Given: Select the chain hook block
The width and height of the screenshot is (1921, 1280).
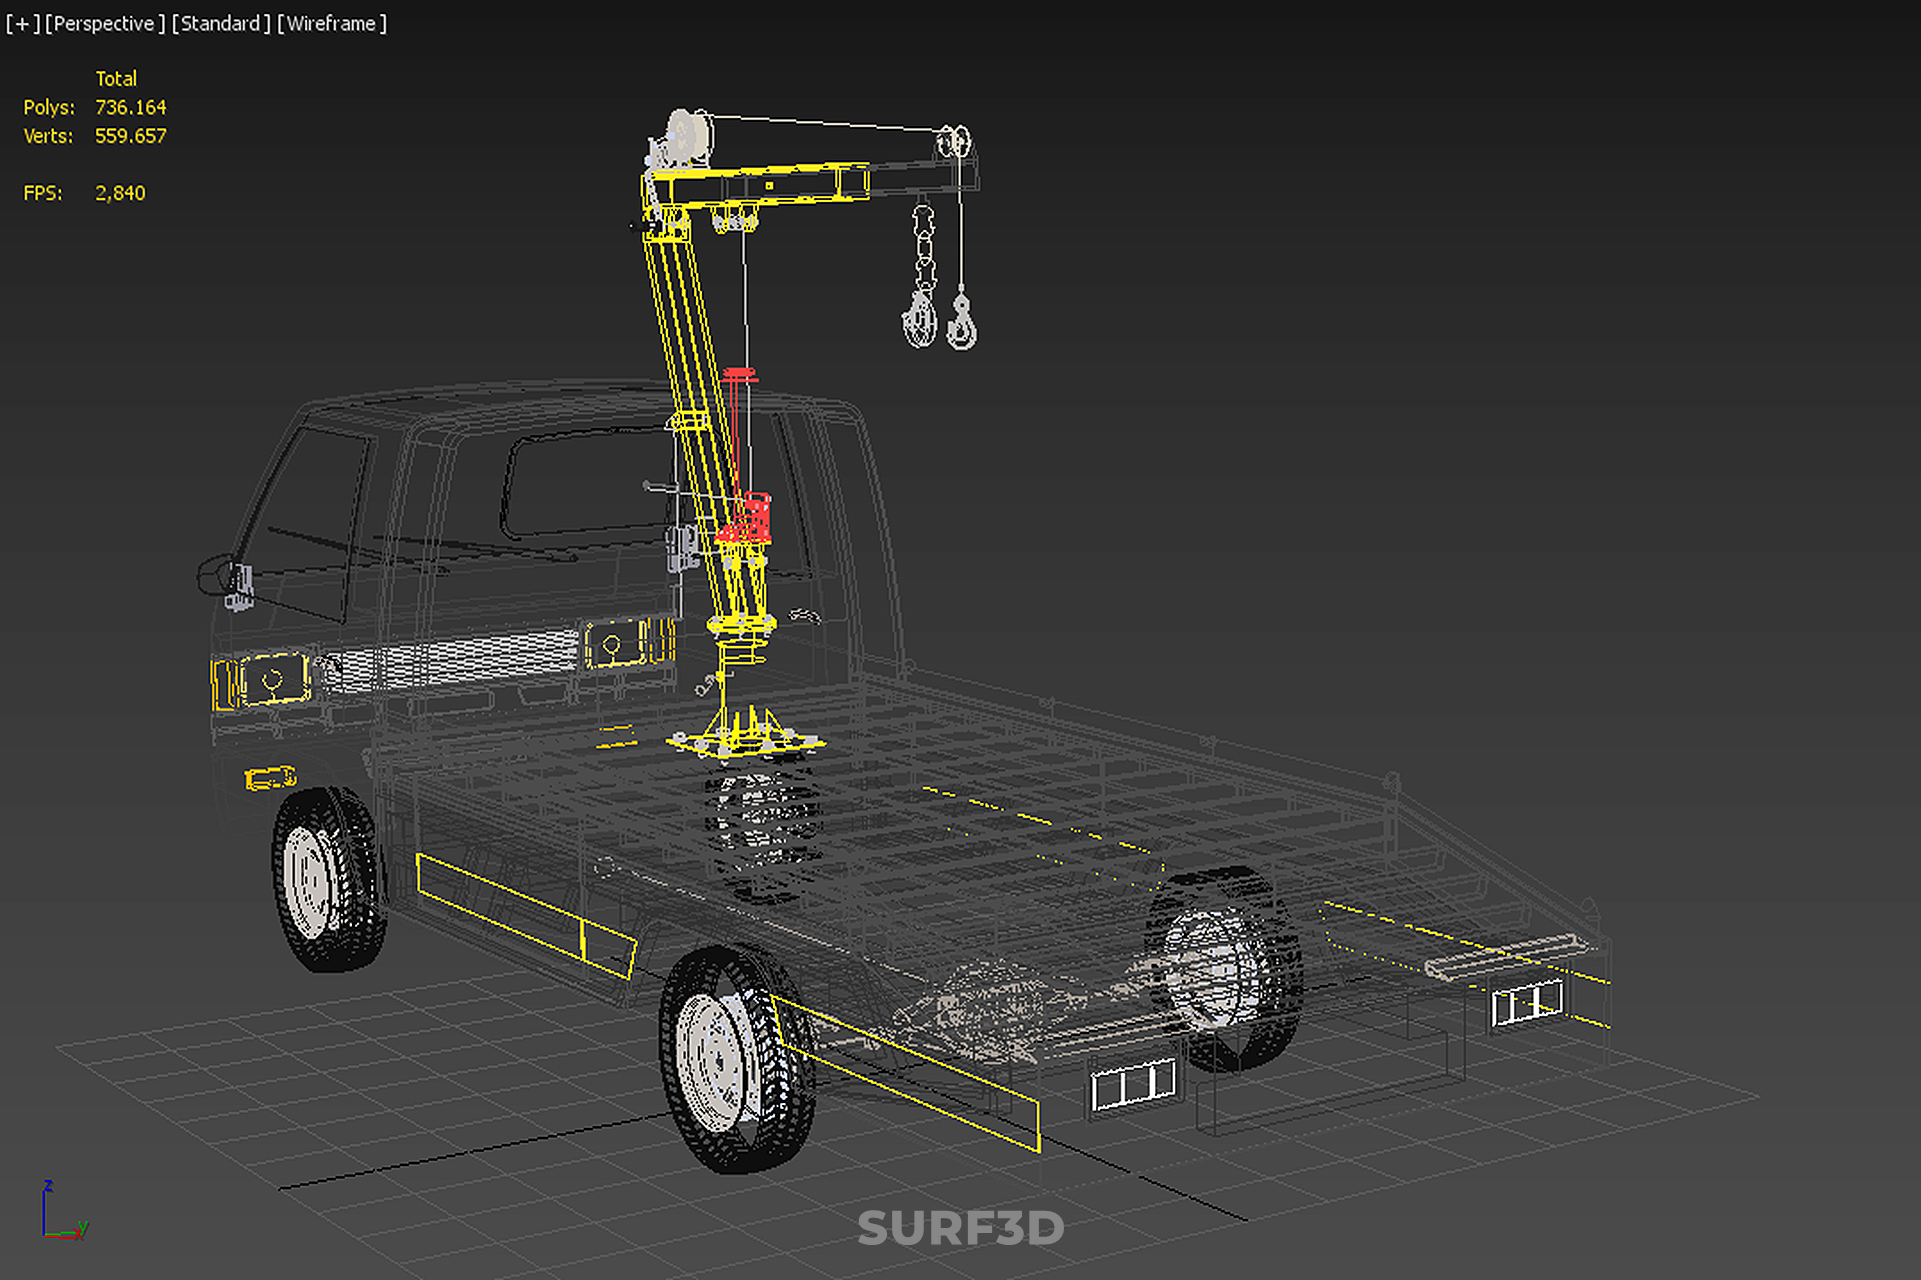Looking at the screenshot, I should point(921,317).
